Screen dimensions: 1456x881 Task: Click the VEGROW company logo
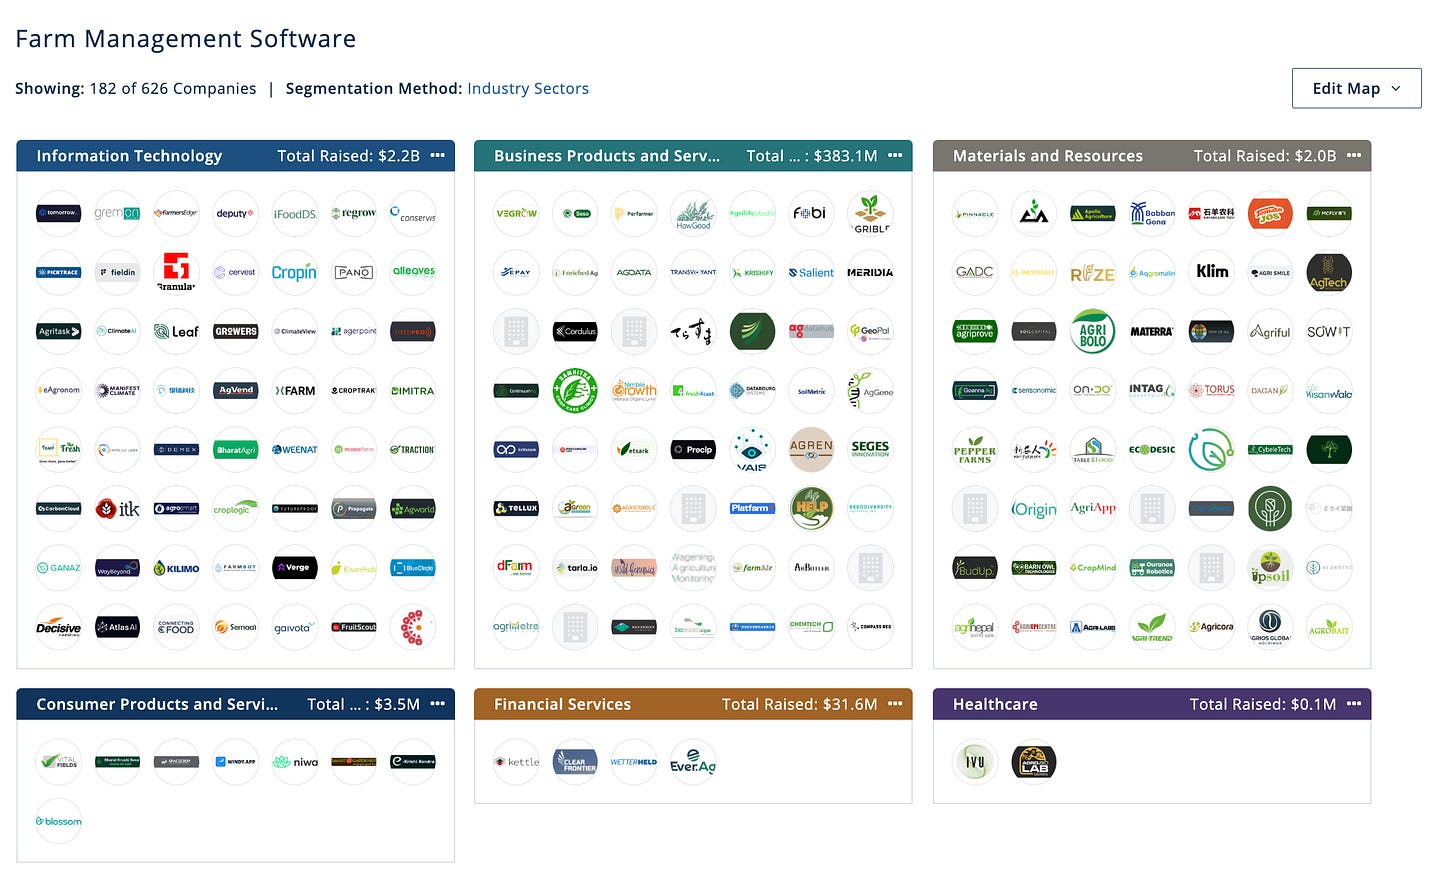click(516, 213)
